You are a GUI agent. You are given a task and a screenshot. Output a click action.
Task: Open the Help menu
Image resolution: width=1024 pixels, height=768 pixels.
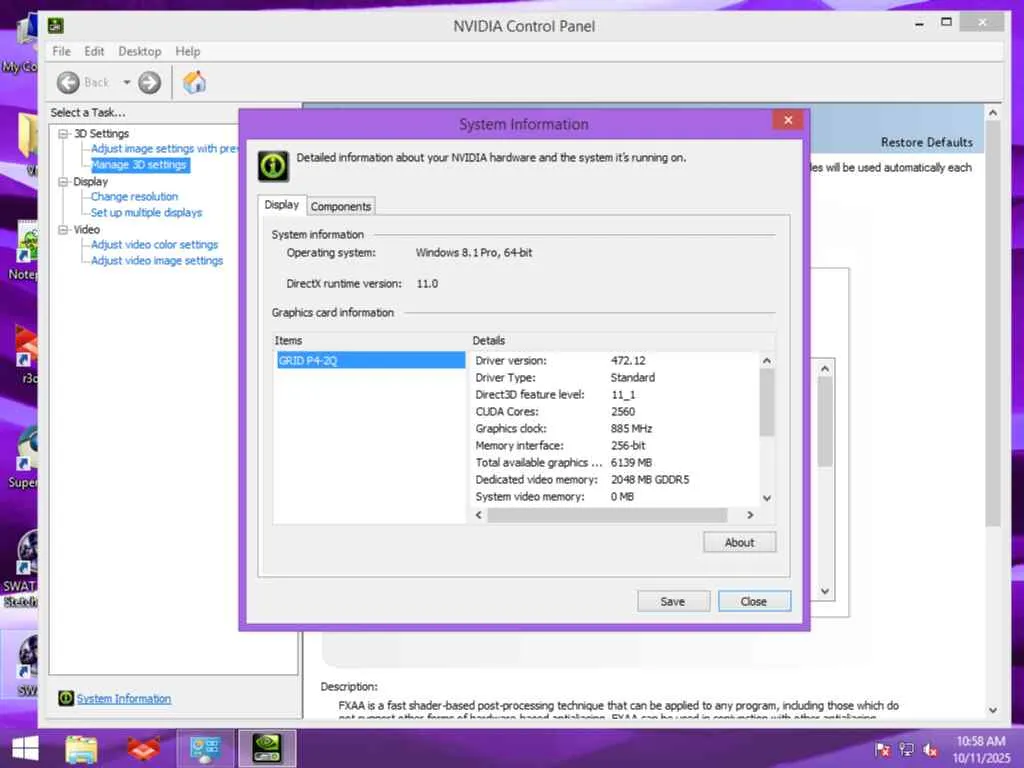[x=187, y=51]
